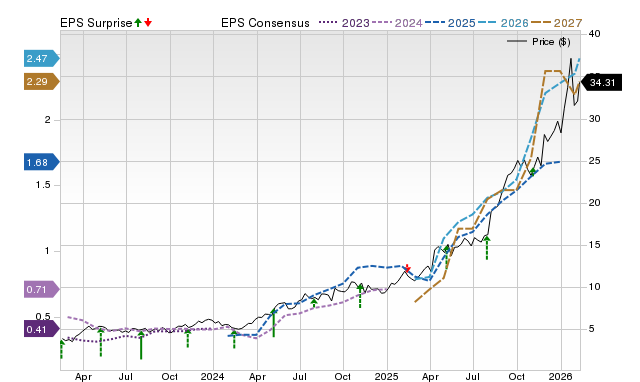The image size is (640, 382).
Task: Click the 2.47 light blue value tag
Action: [x=41, y=58]
